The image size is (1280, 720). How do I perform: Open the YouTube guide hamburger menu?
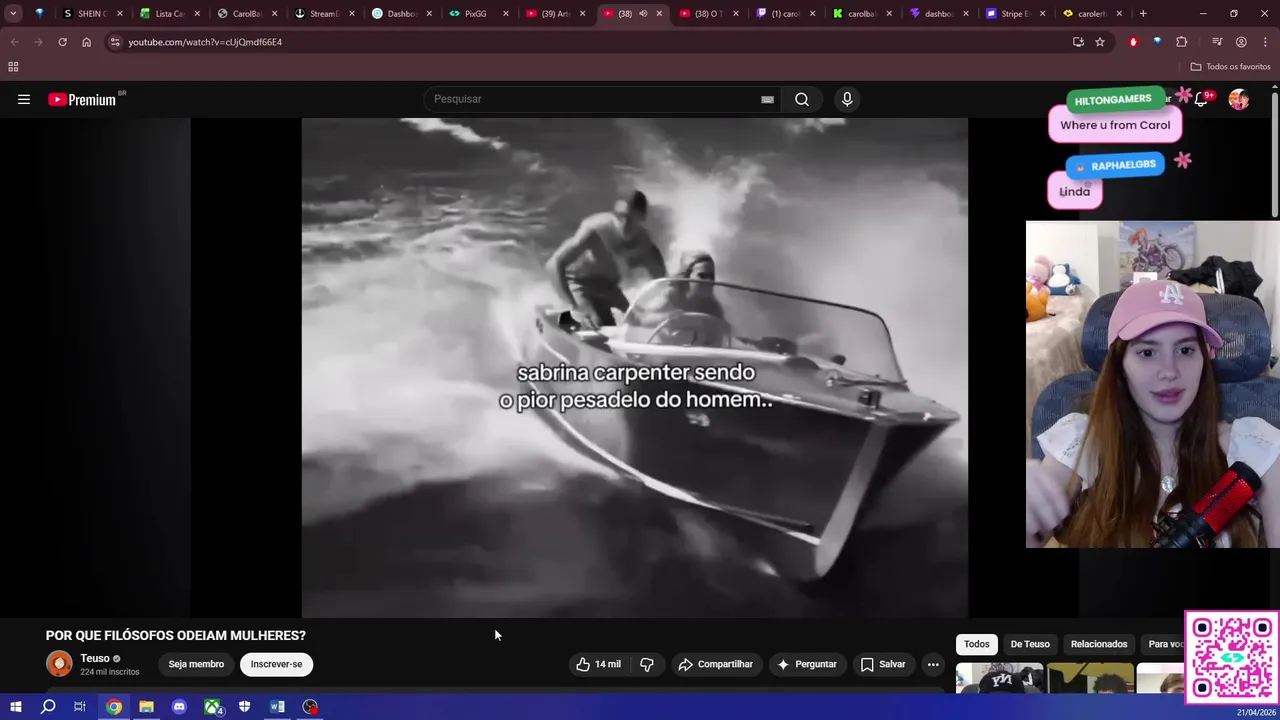tap(24, 99)
